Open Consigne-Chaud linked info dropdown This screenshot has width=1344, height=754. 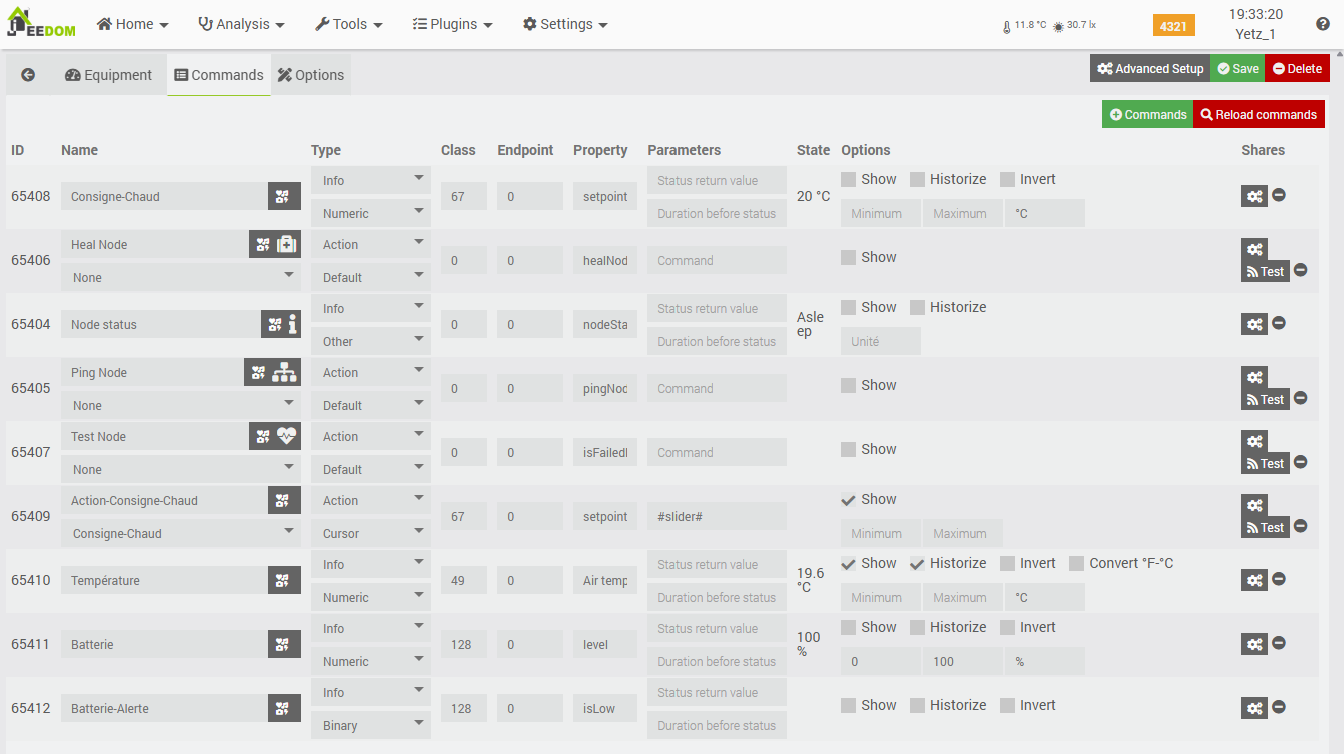[x=180, y=533]
